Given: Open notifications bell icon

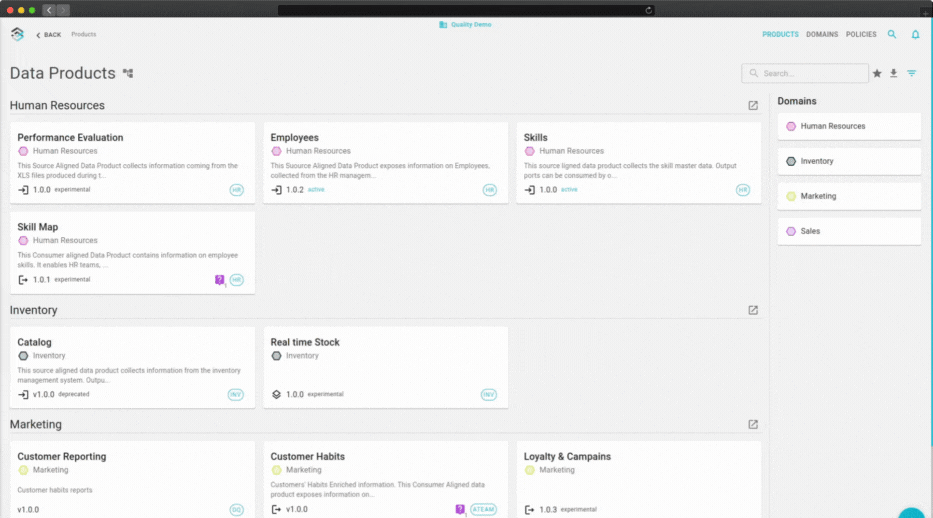Looking at the screenshot, I should (x=915, y=34).
